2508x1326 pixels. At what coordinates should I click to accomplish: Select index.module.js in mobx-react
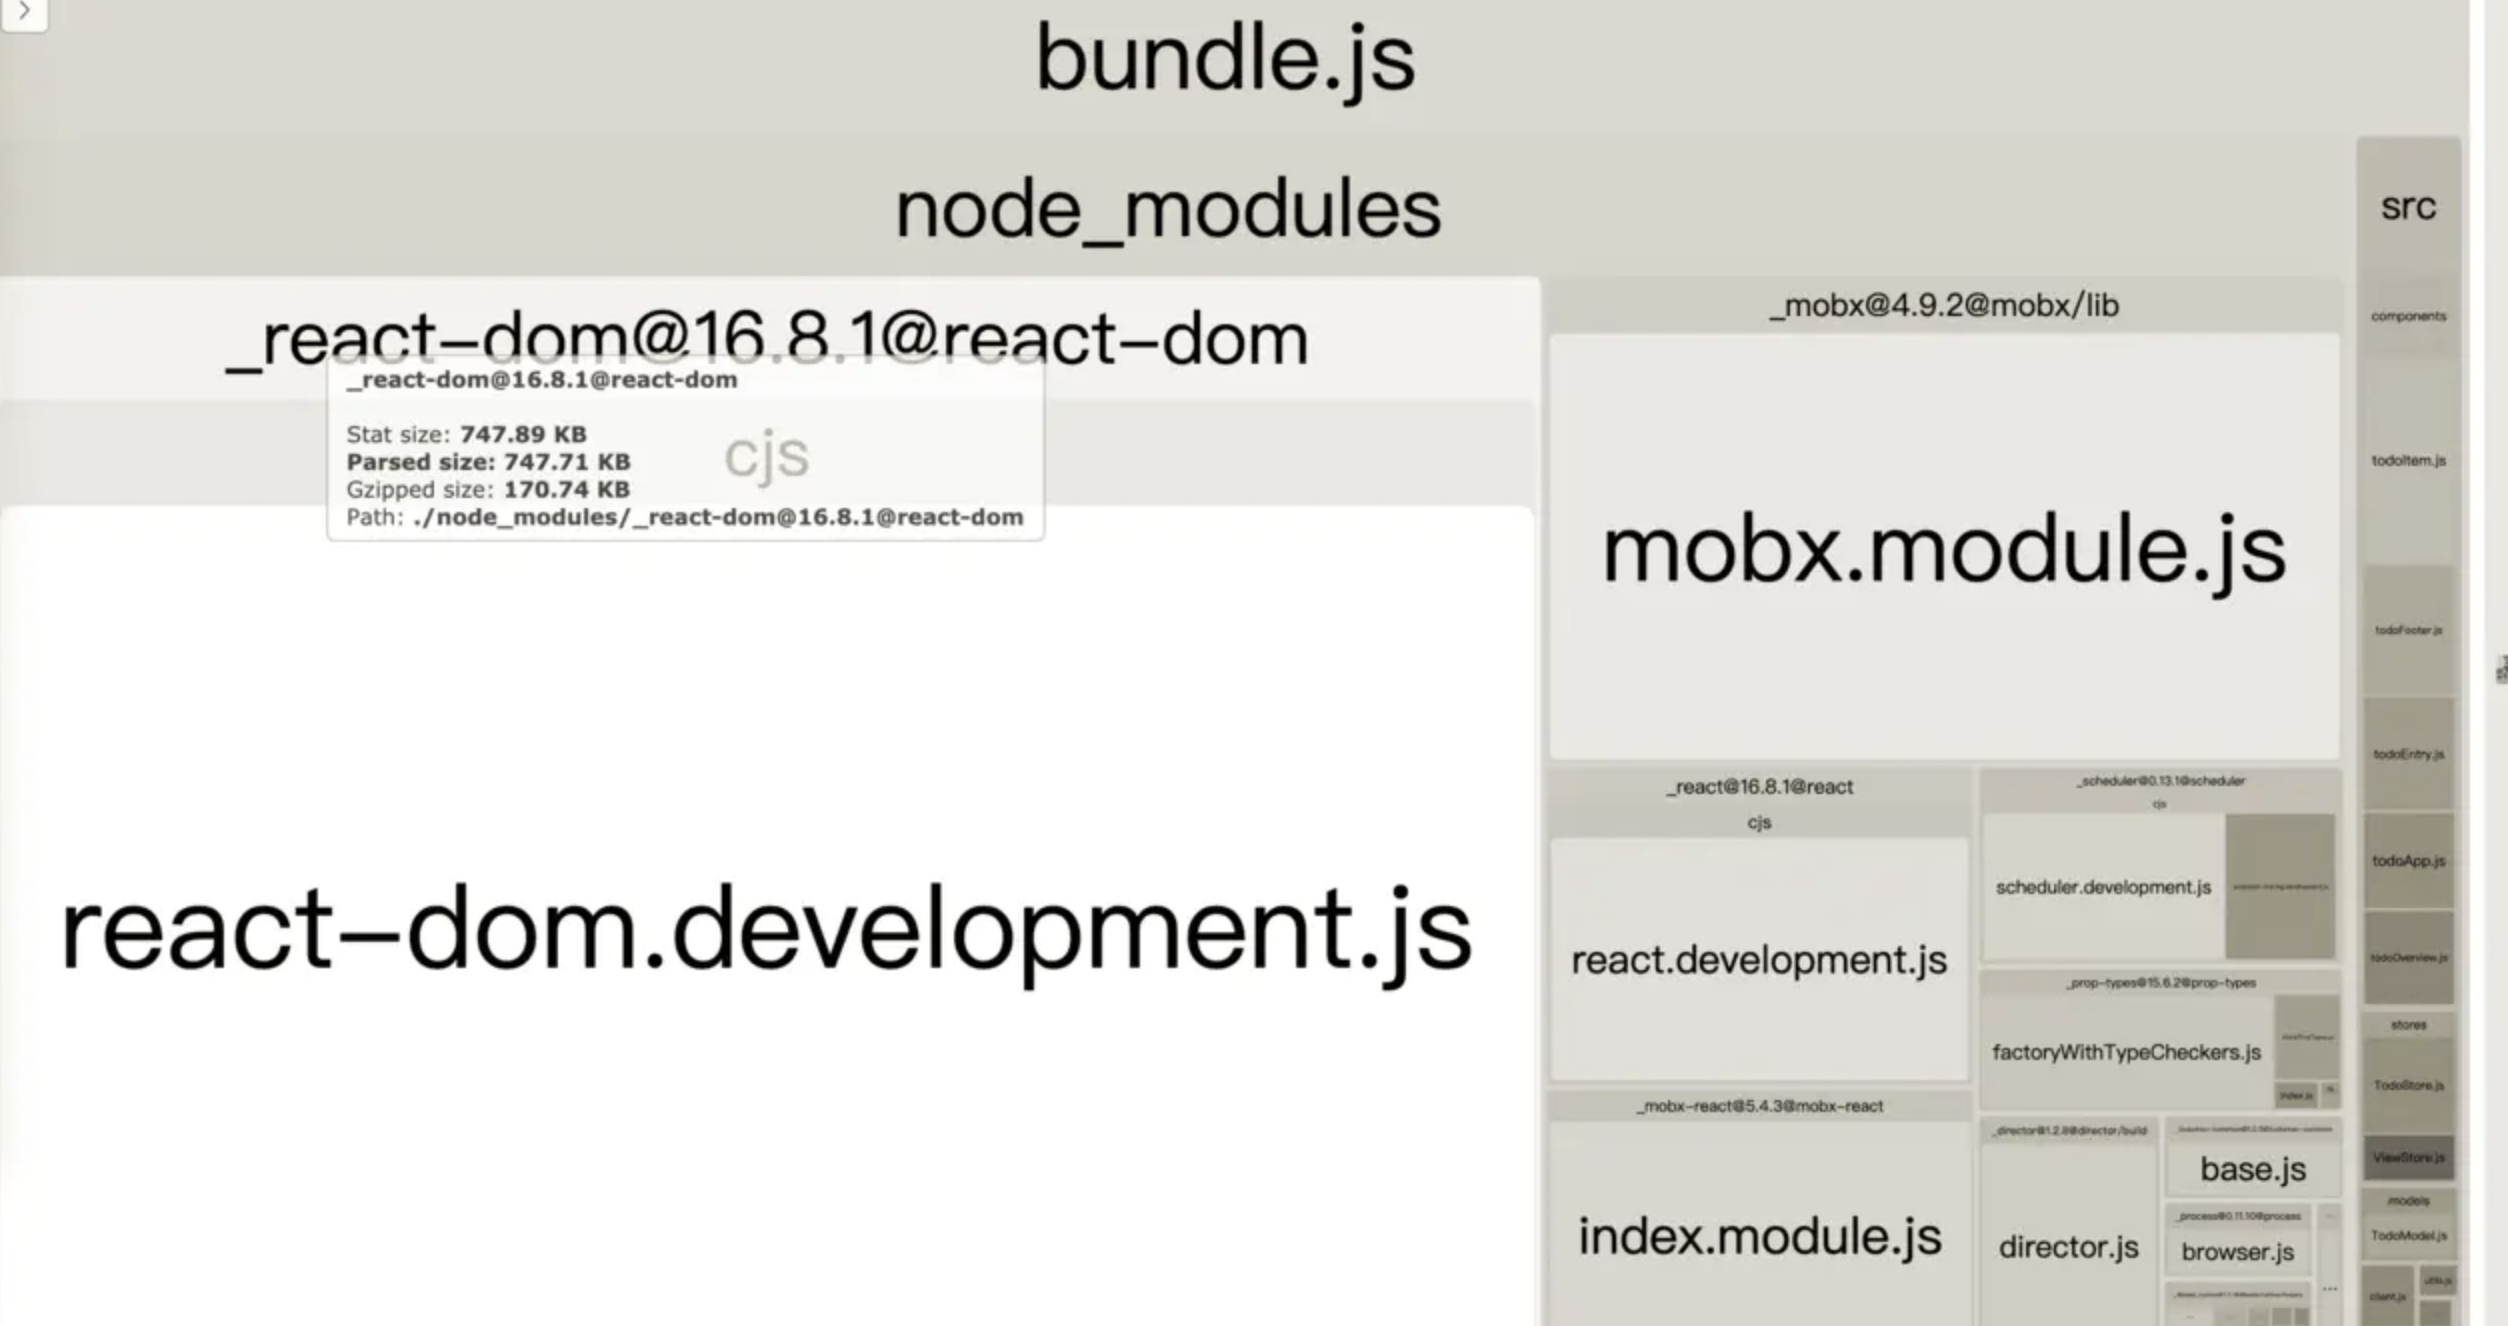[x=1759, y=1237]
